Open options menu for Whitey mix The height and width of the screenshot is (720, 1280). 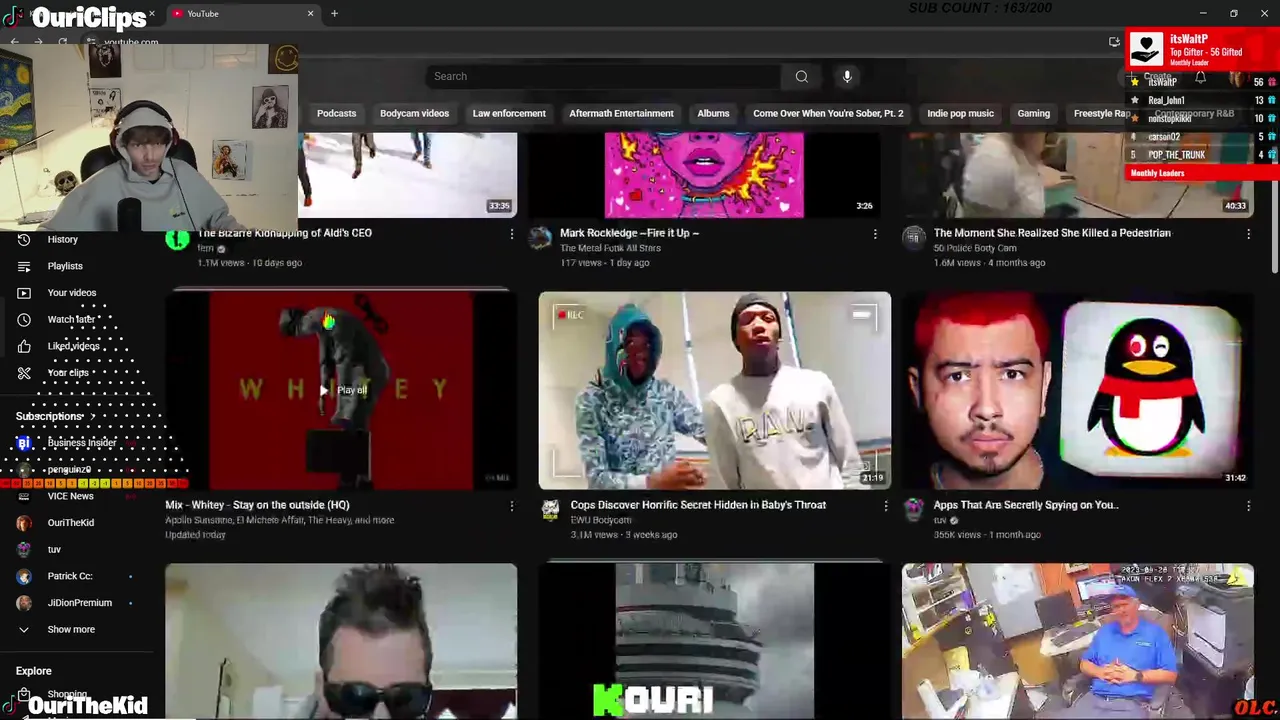coord(512,506)
